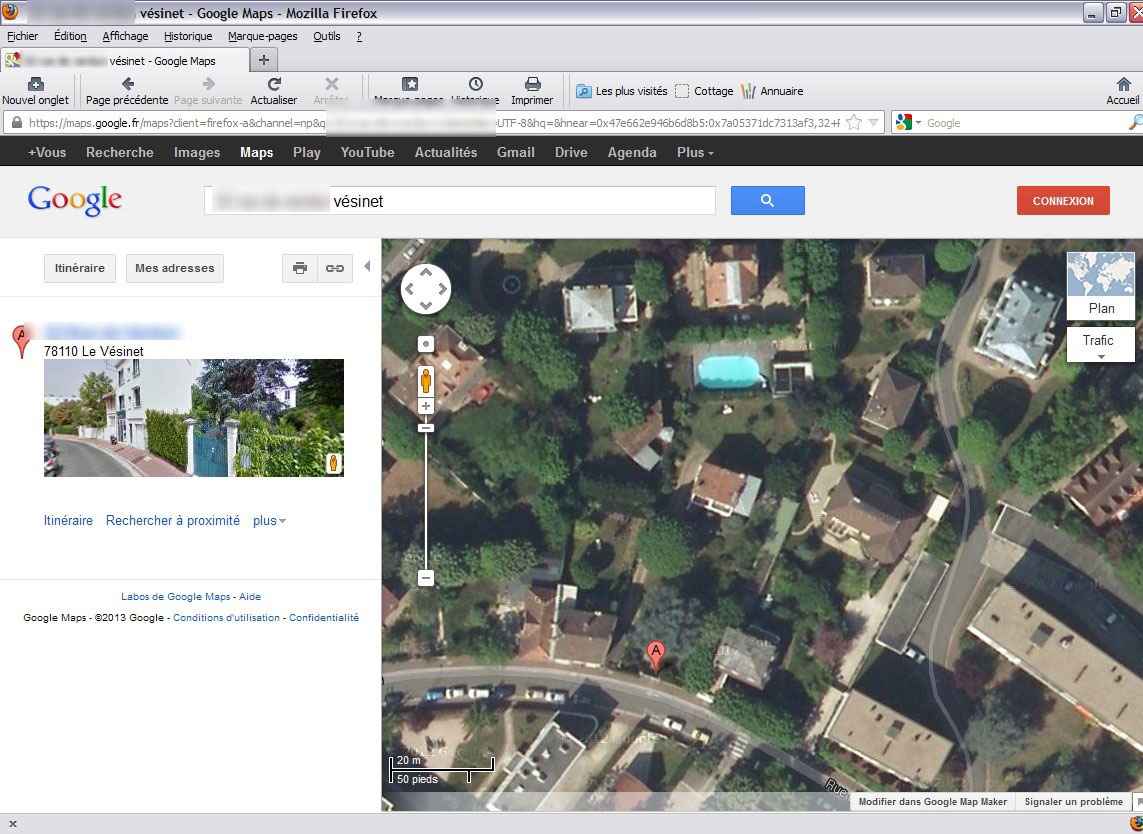1143x834 pixels.
Task: Click the Firefox icon in the status bar
Action: click(1135, 825)
